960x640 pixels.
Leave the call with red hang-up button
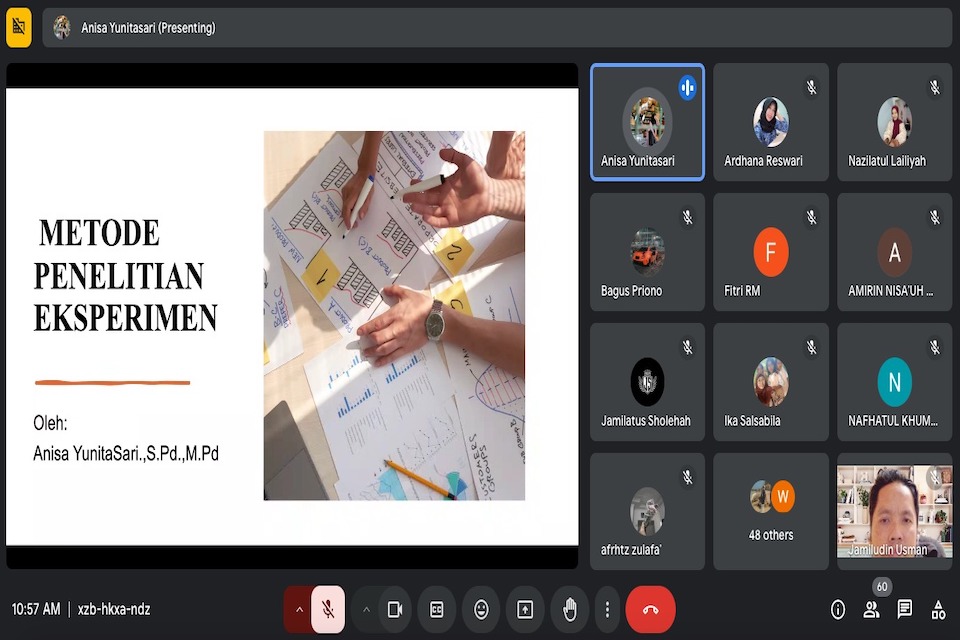(x=650, y=610)
